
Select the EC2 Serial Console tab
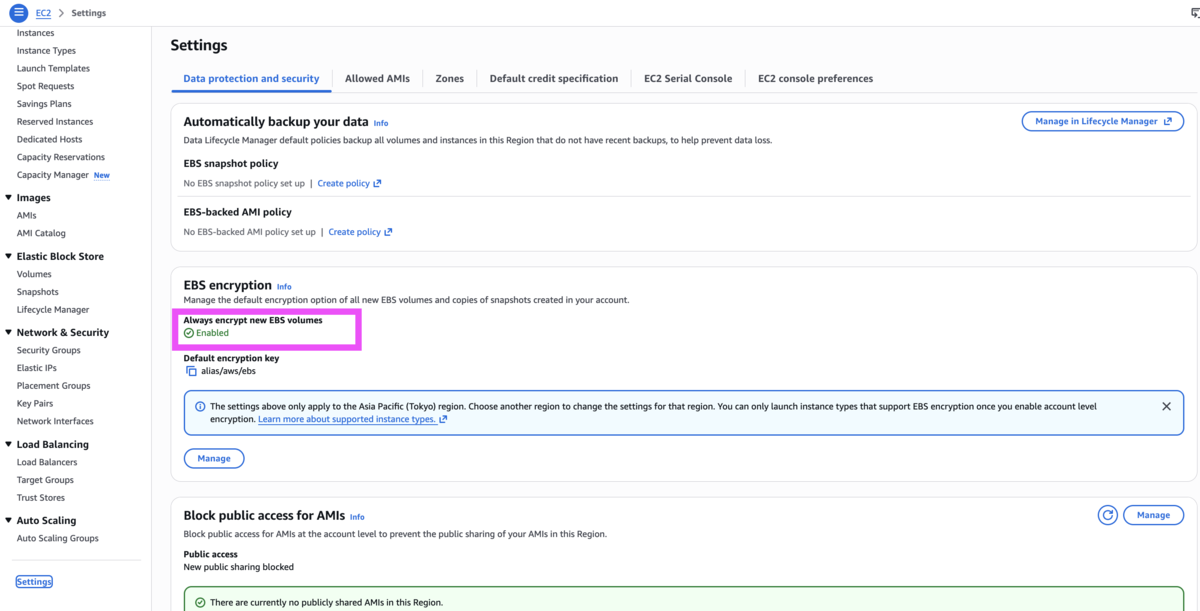688,78
